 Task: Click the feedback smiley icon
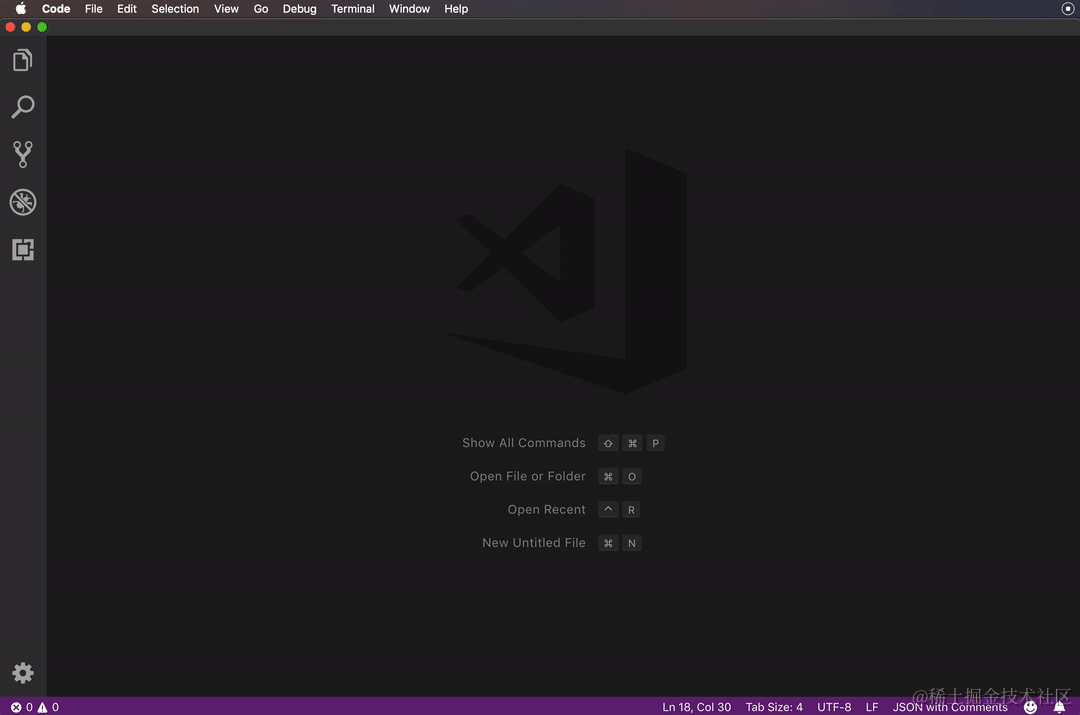(x=1030, y=707)
